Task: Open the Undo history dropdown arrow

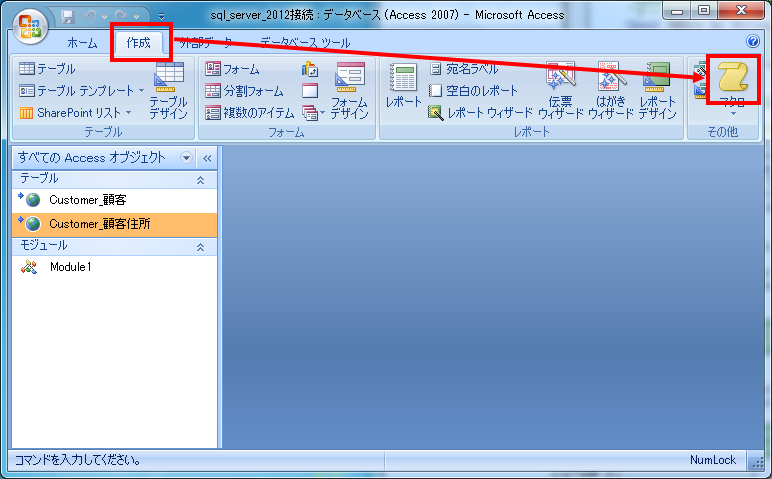Action: click(x=104, y=17)
